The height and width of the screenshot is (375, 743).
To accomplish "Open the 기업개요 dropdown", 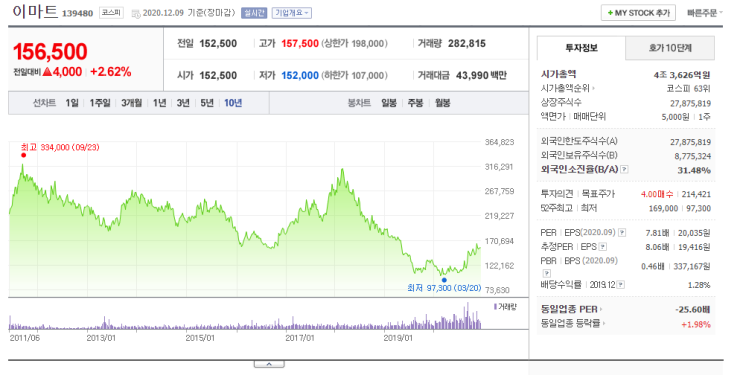I will click(291, 13).
